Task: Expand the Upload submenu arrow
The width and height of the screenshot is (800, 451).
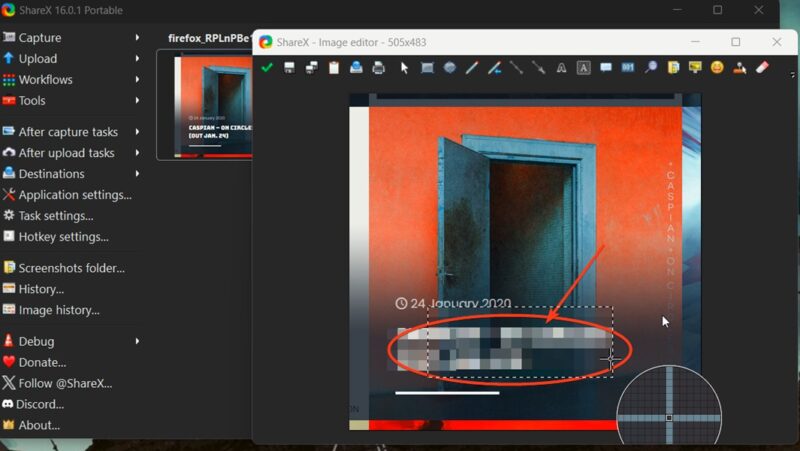Action: coord(137,58)
